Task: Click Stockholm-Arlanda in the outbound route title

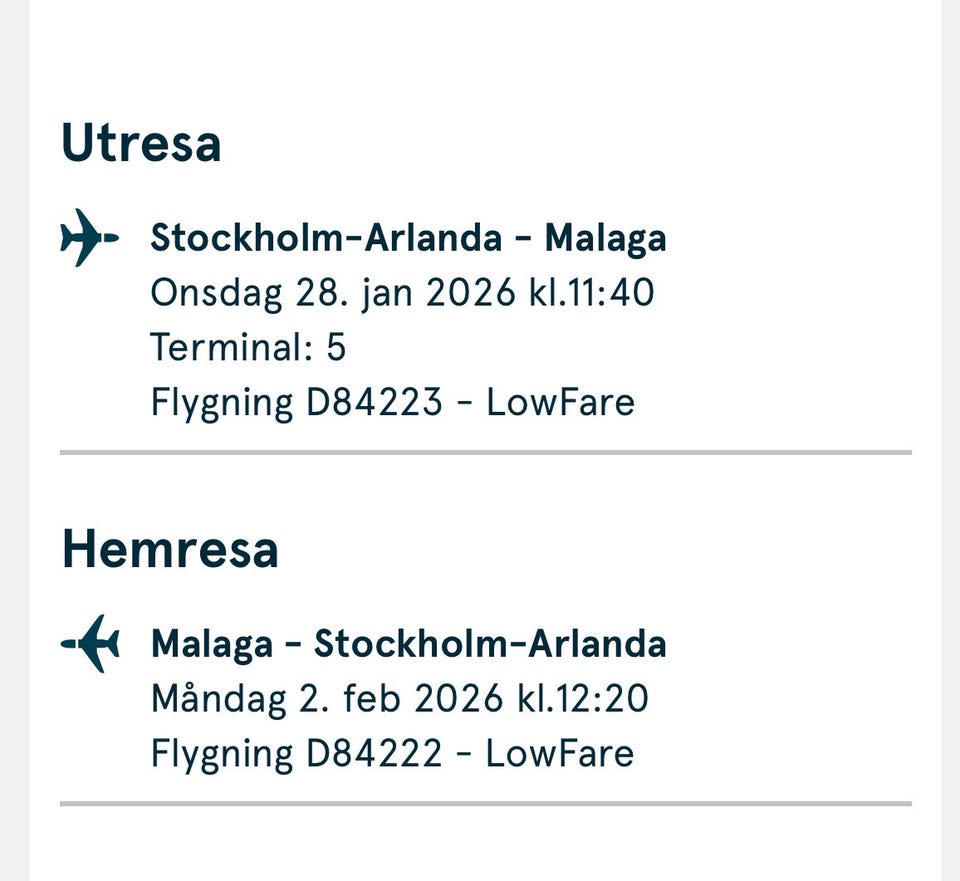Action: tap(326, 238)
